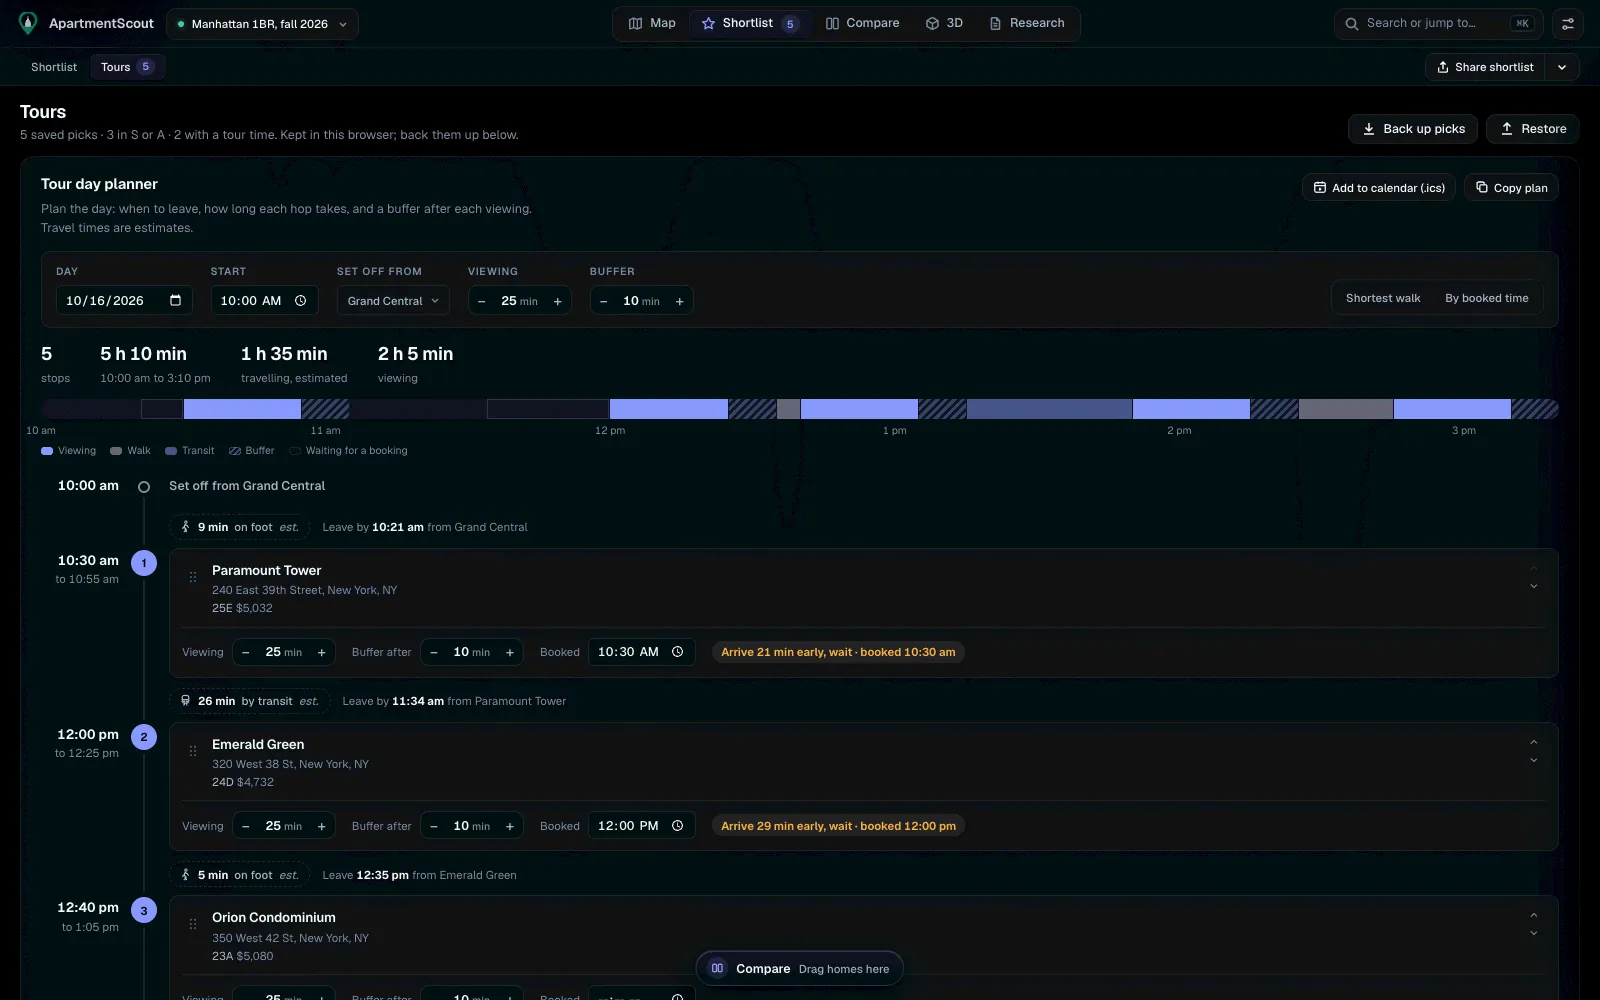
Task: Open the top Compare tab
Action: click(862, 23)
